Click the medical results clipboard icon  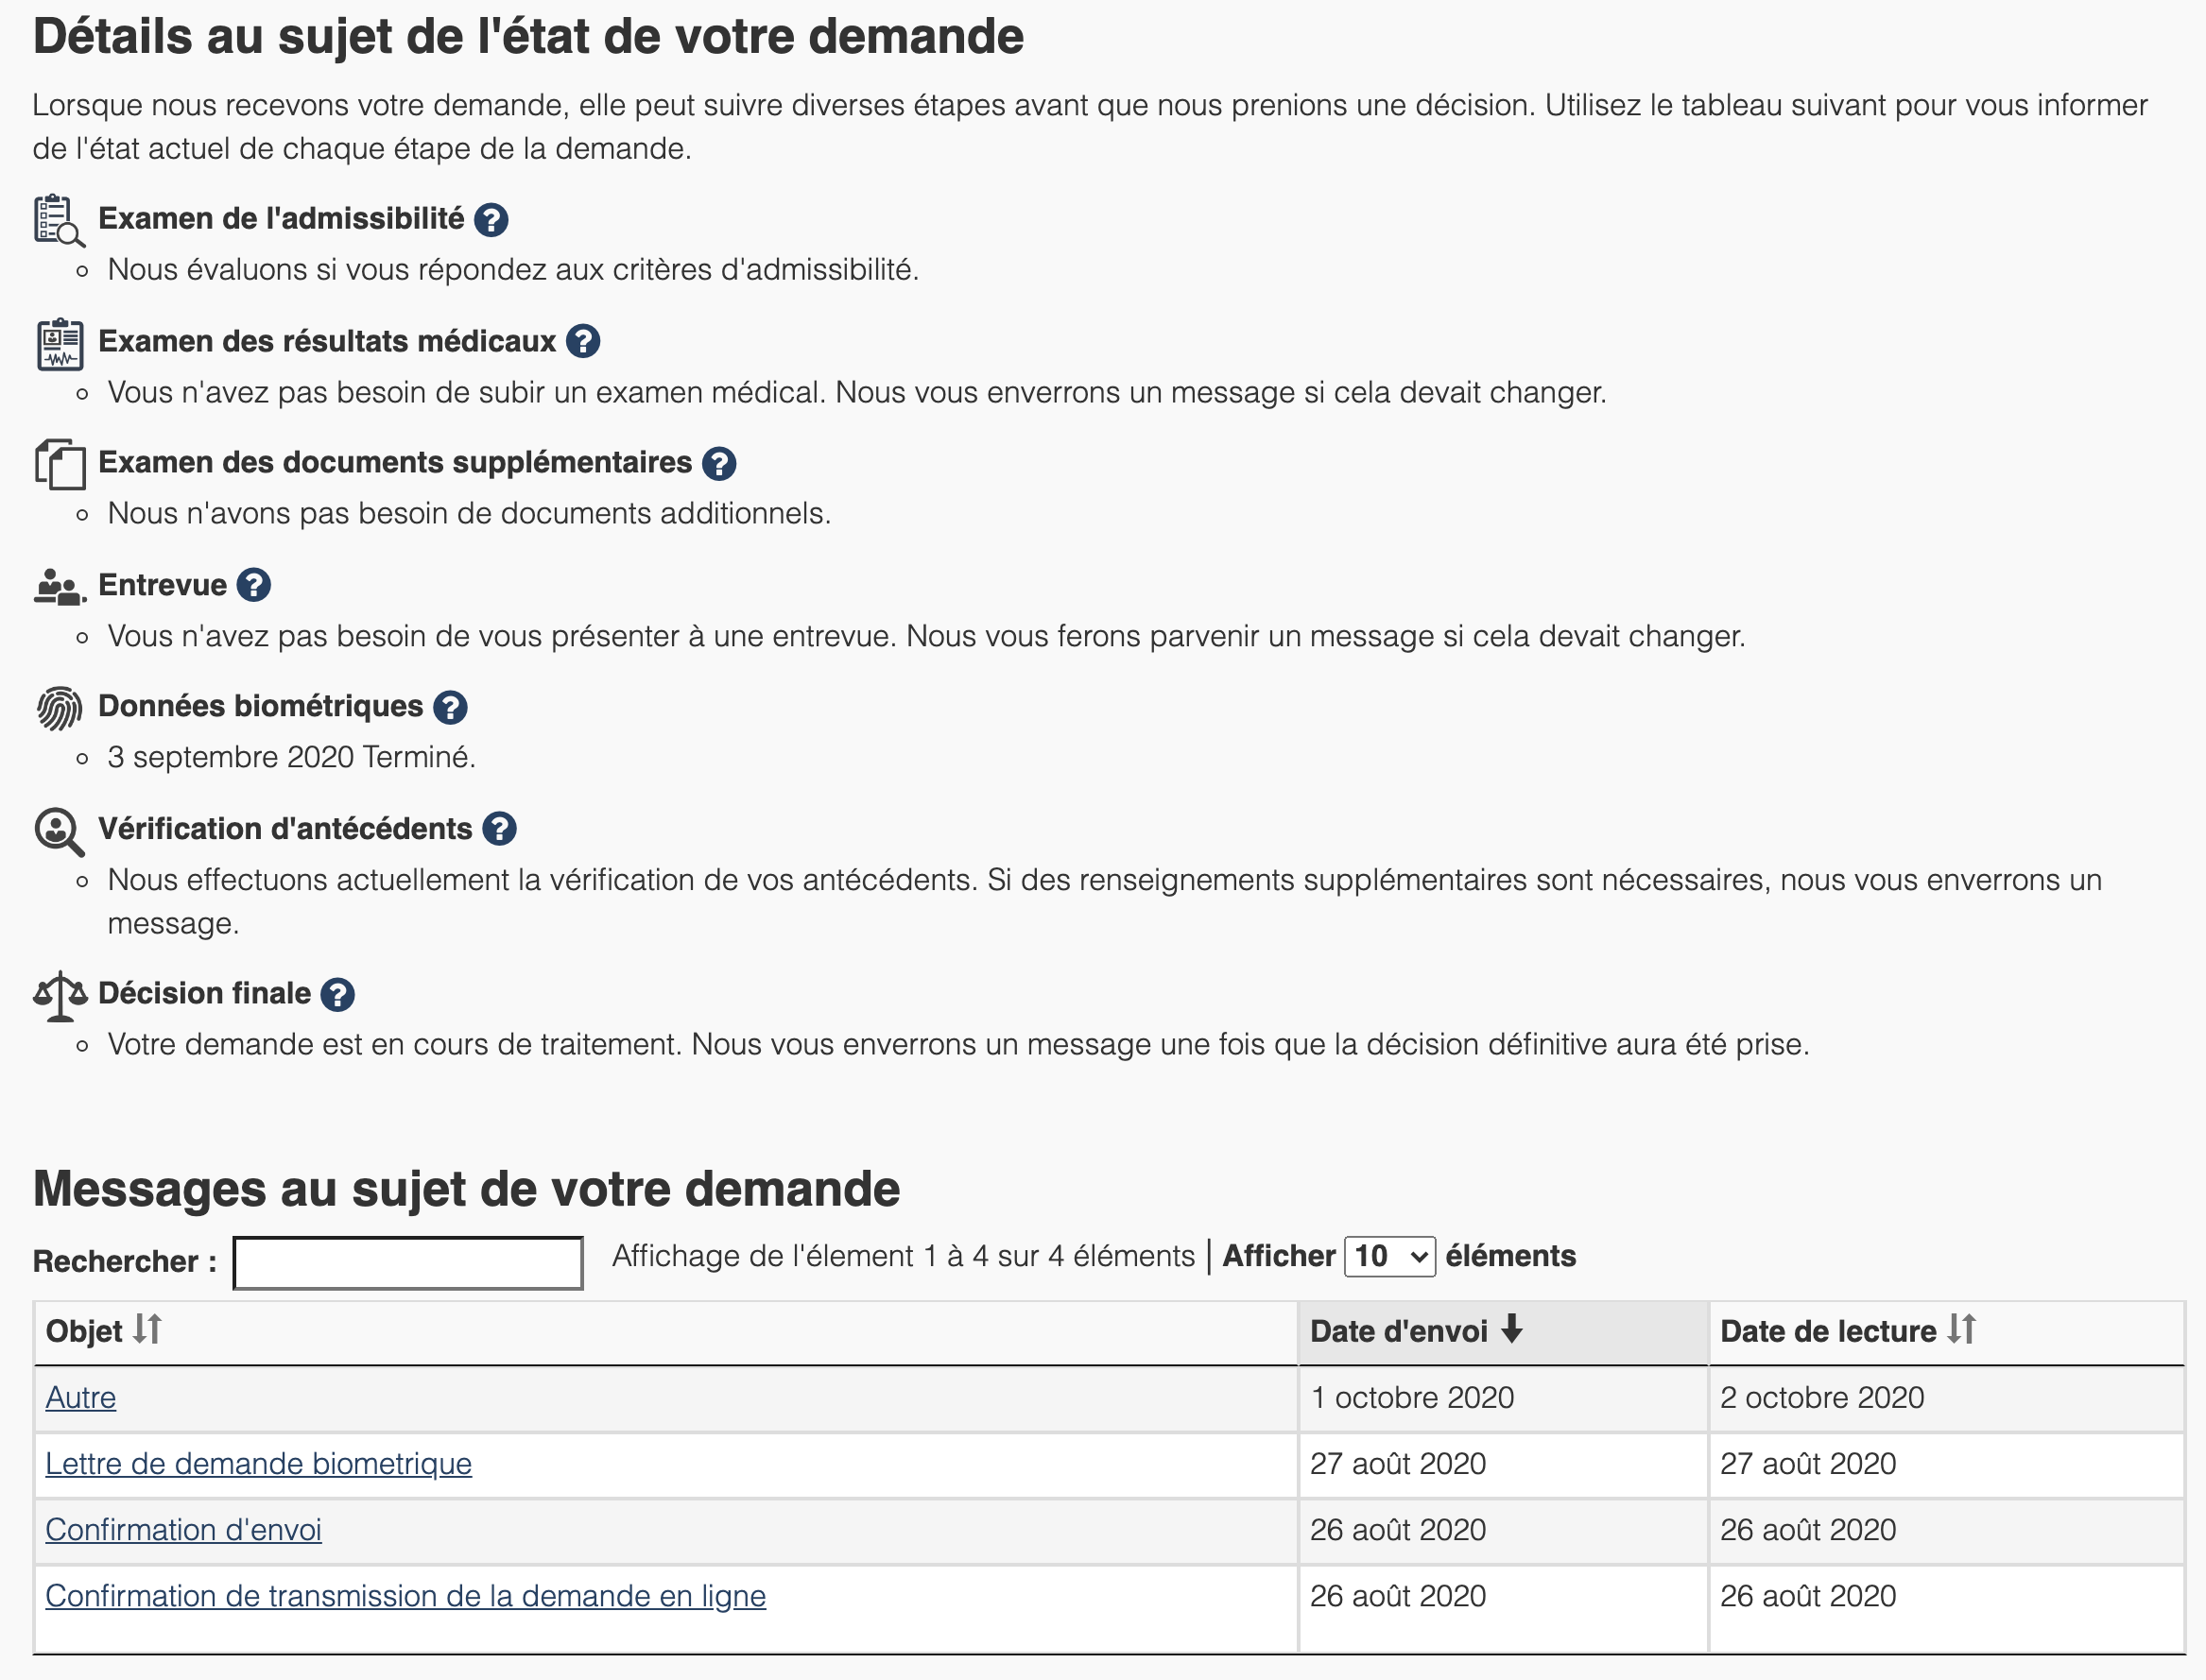[x=59, y=344]
